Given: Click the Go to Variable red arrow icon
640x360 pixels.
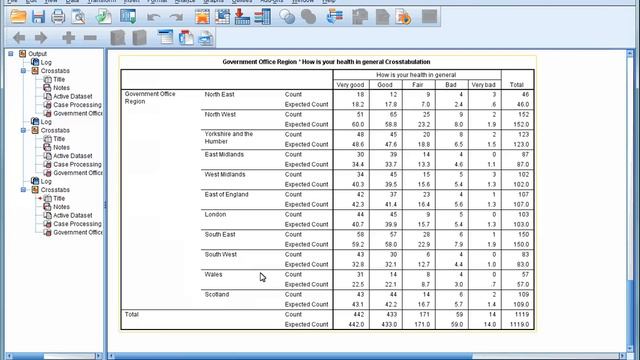Looking at the screenshot, I should pos(242,17).
